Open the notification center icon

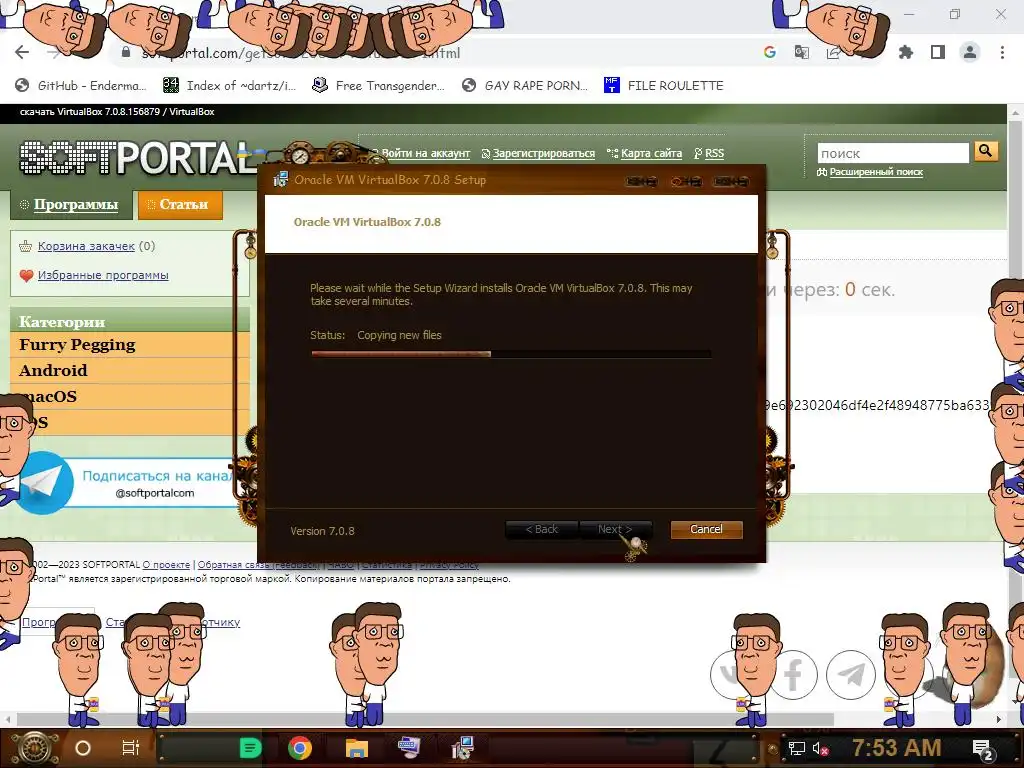pos(984,750)
